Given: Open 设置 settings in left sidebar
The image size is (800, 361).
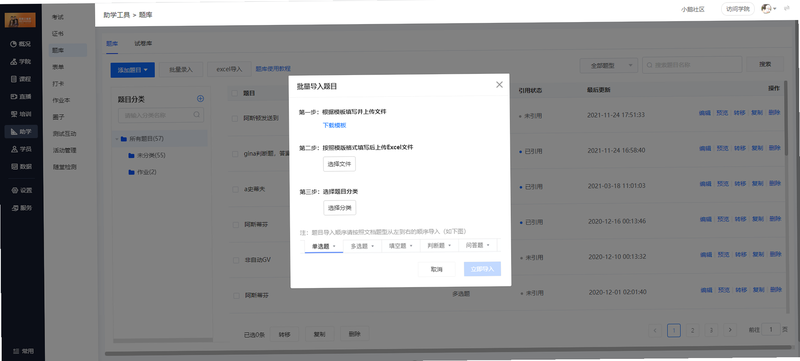Looking at the screenshot, I should (21, 190).
